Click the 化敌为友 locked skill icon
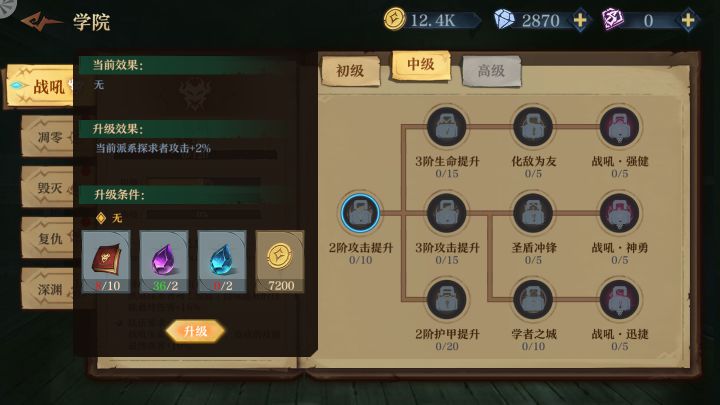Image resolution: width=720 pixels, height=405 pixels. (x=533, y=126)
